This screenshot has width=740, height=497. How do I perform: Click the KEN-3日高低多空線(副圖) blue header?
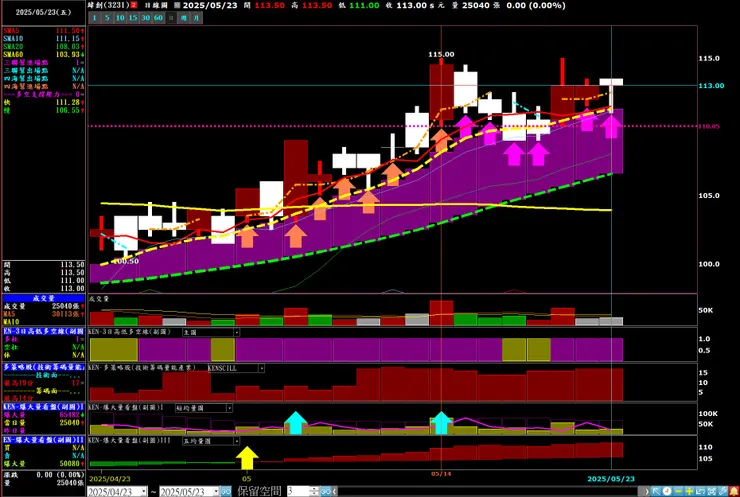[x=43, y=331]
